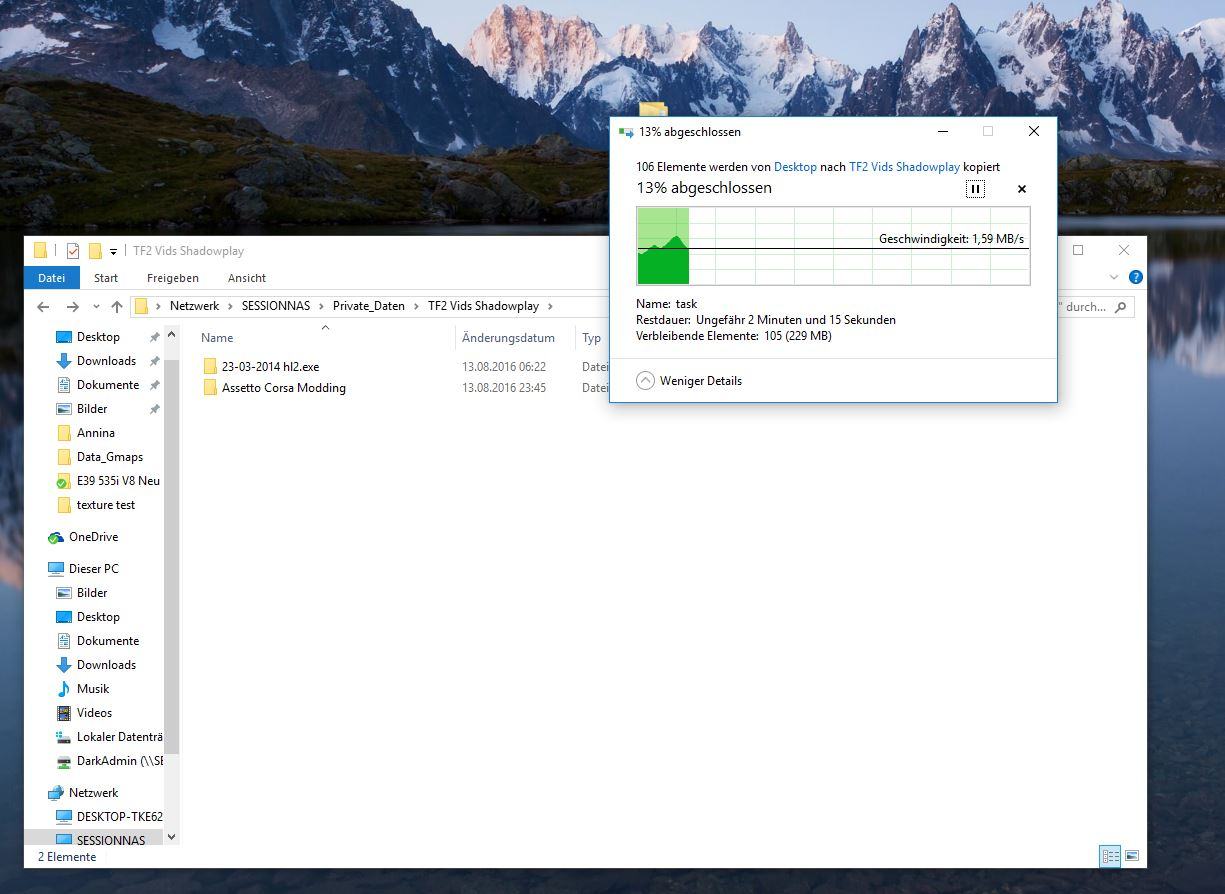
Task: Open Bilder under Dieser PC
Action: [x=92, y=593]
